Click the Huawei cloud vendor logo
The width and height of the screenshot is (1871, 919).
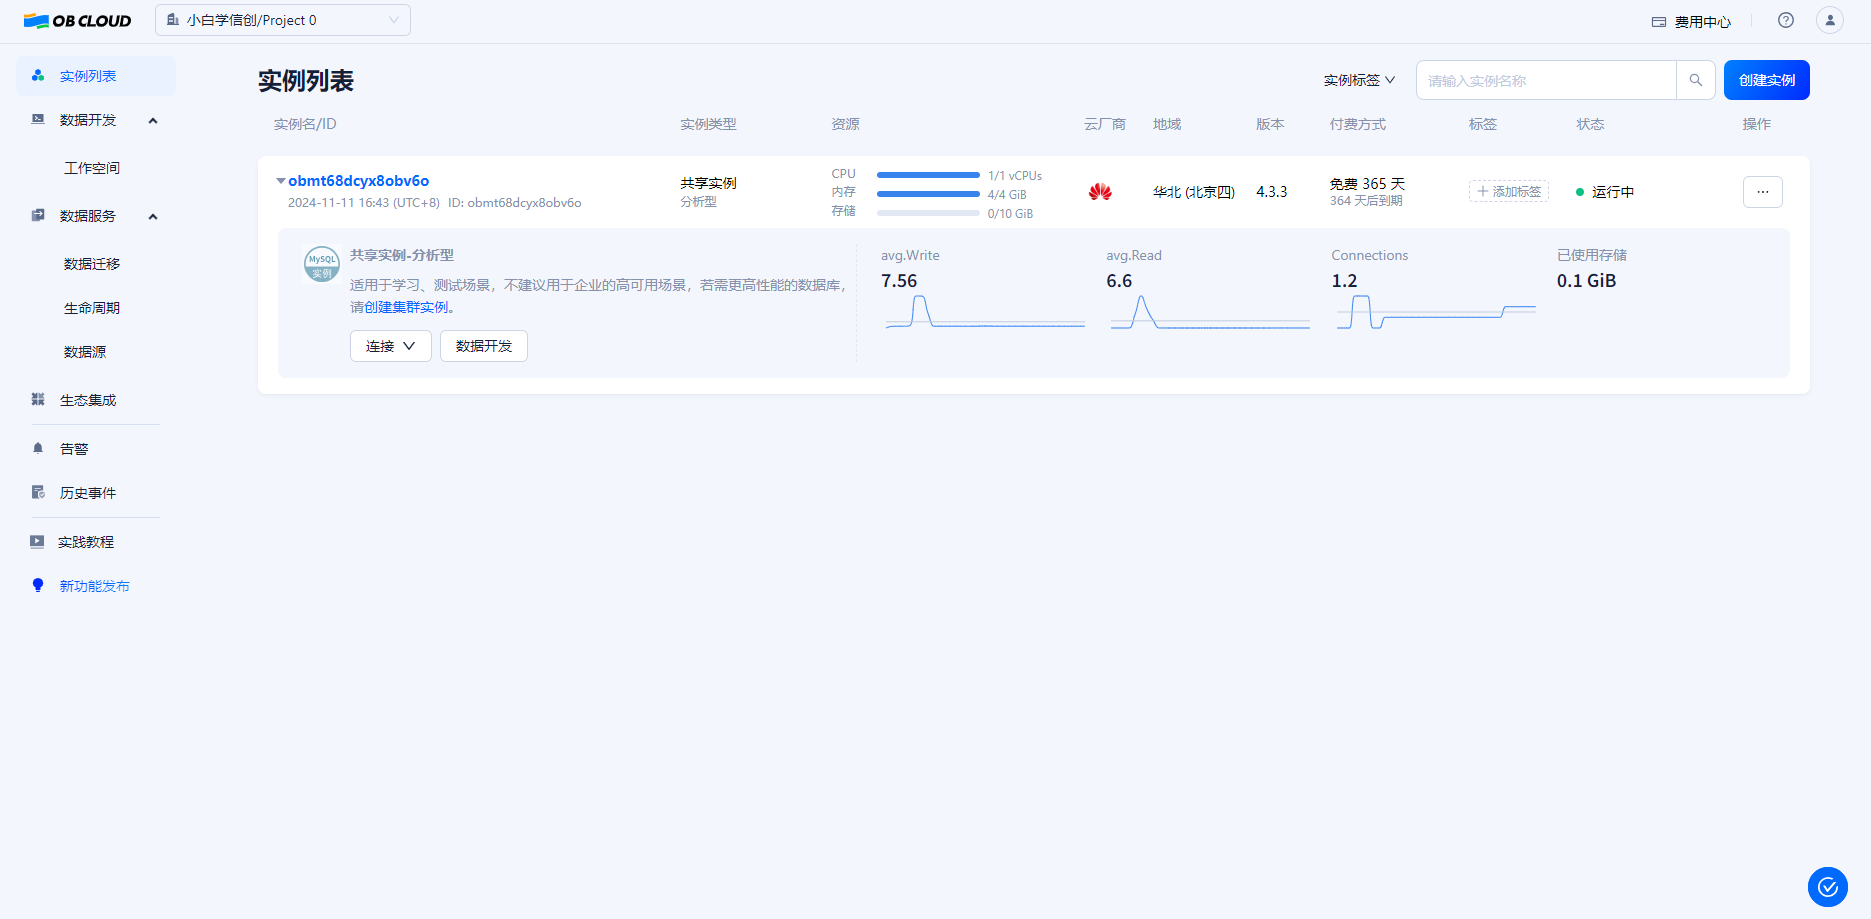point(1100,192)
